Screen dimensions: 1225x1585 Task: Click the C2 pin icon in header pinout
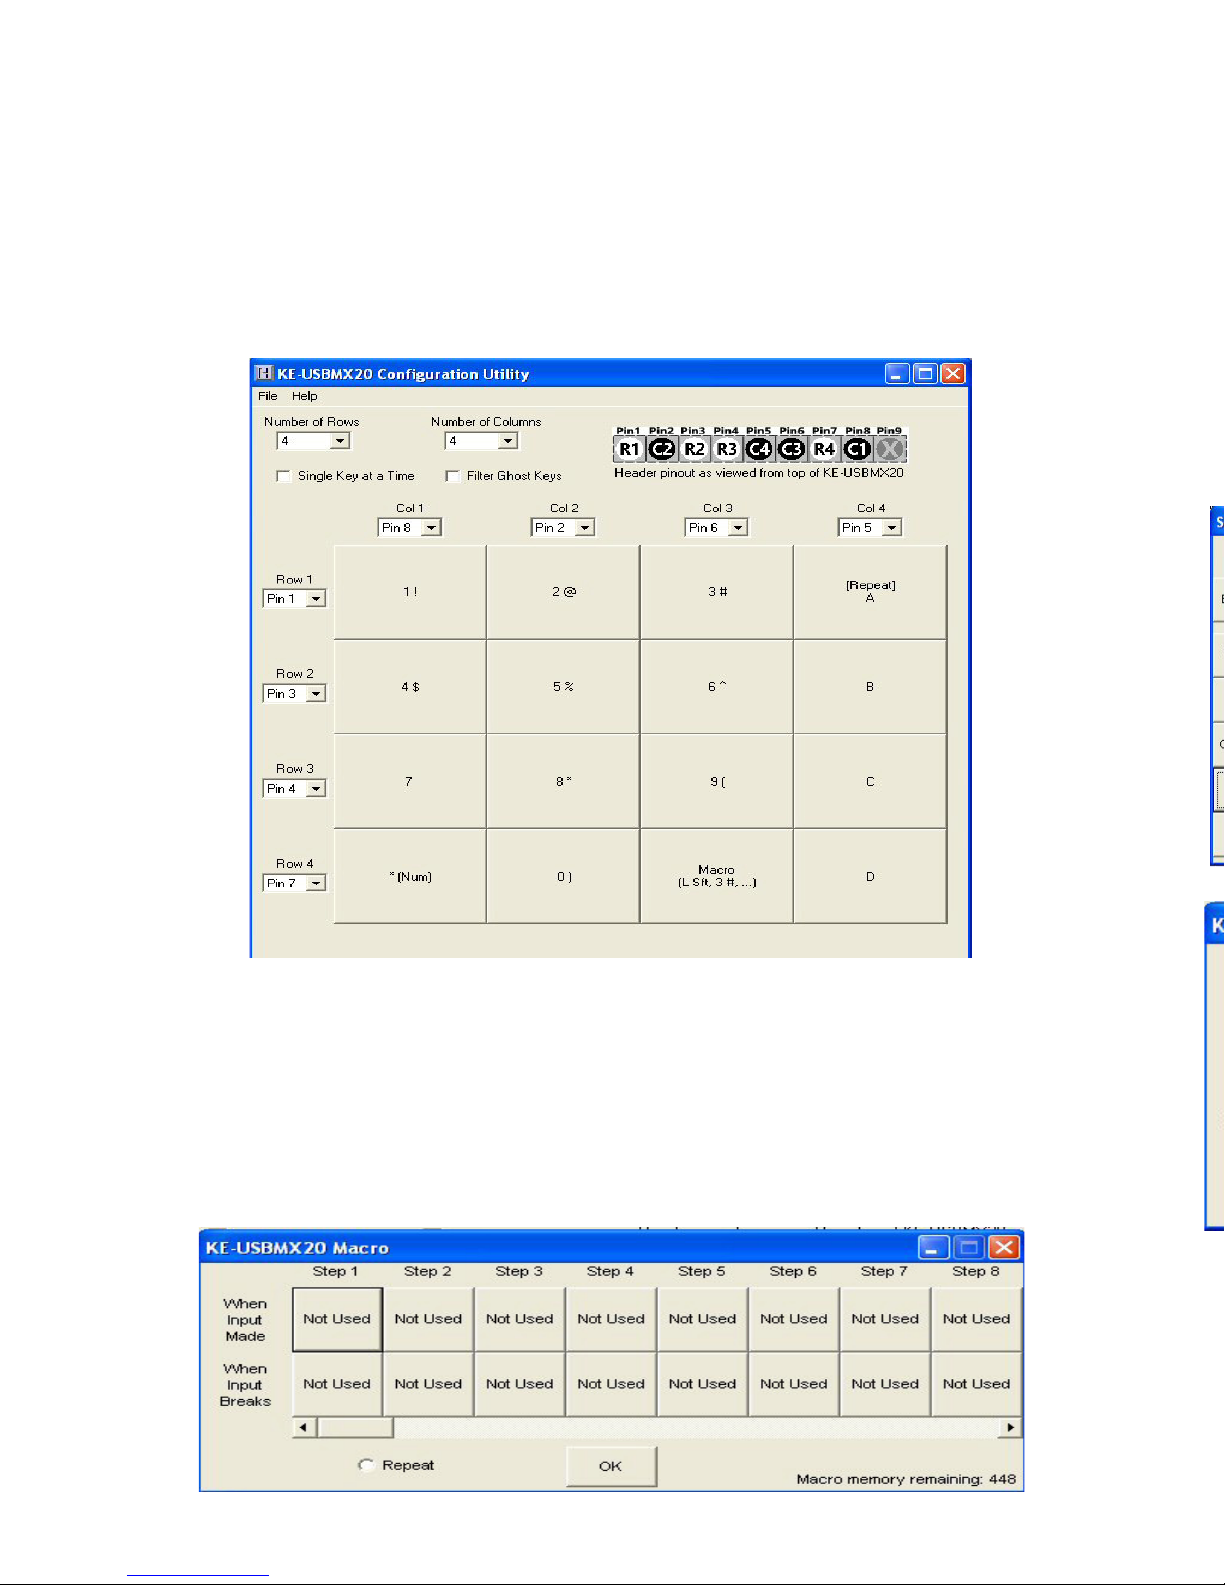click(x=662, y=449)
